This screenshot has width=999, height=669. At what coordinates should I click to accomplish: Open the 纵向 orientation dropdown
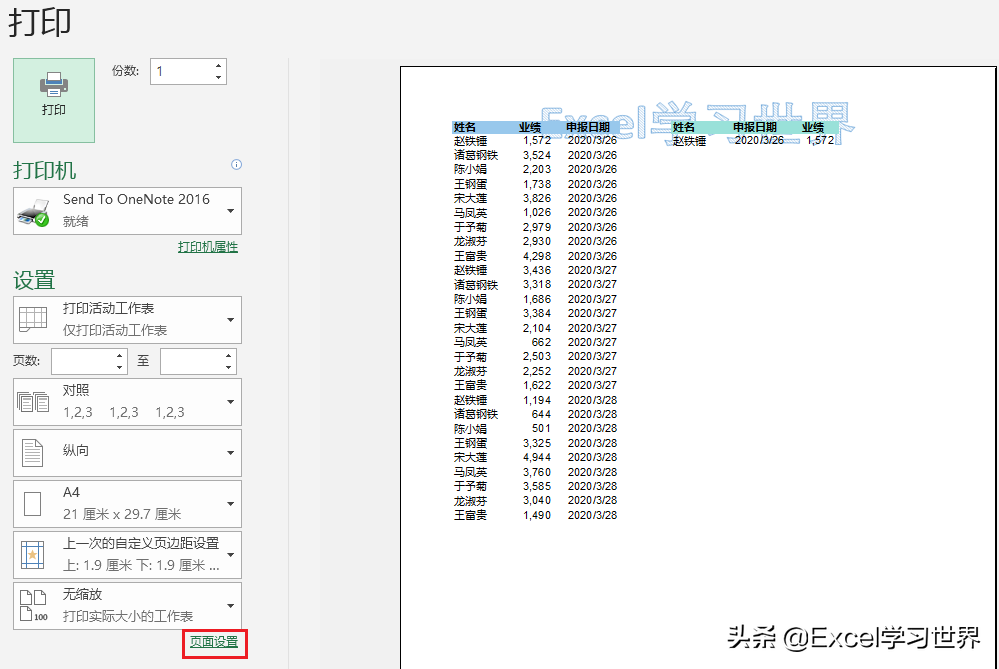(x=127, y=453)
